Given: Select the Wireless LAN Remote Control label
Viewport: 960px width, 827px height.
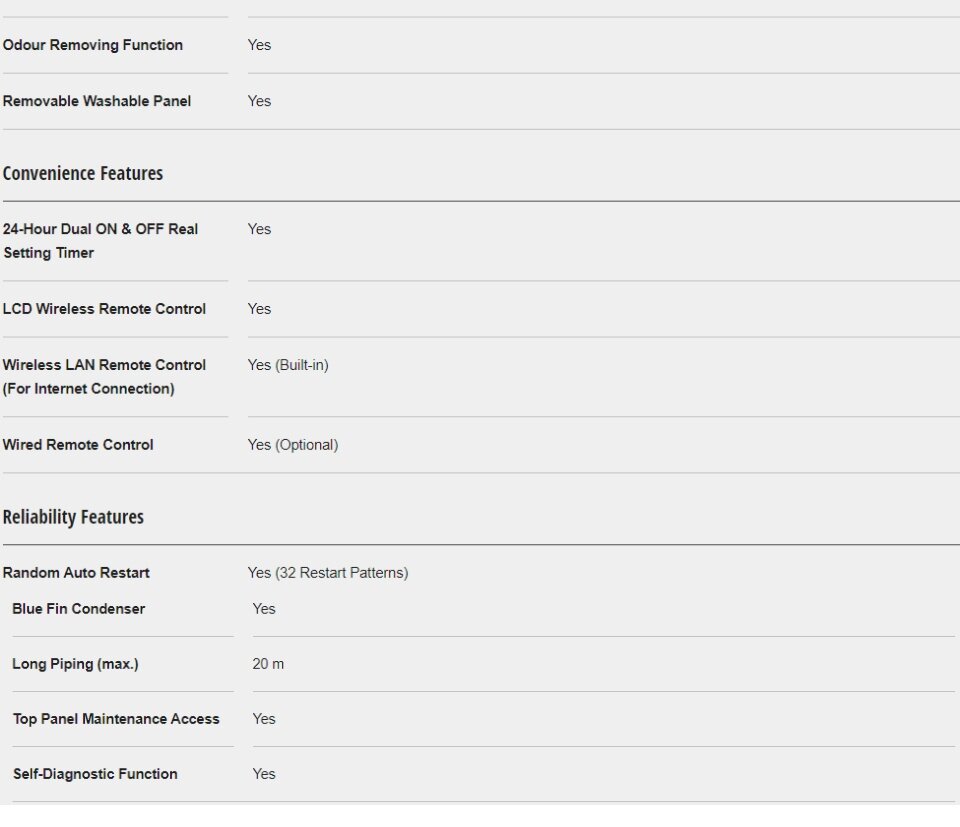Looking at the screenshot, I should tap(104, 376).
